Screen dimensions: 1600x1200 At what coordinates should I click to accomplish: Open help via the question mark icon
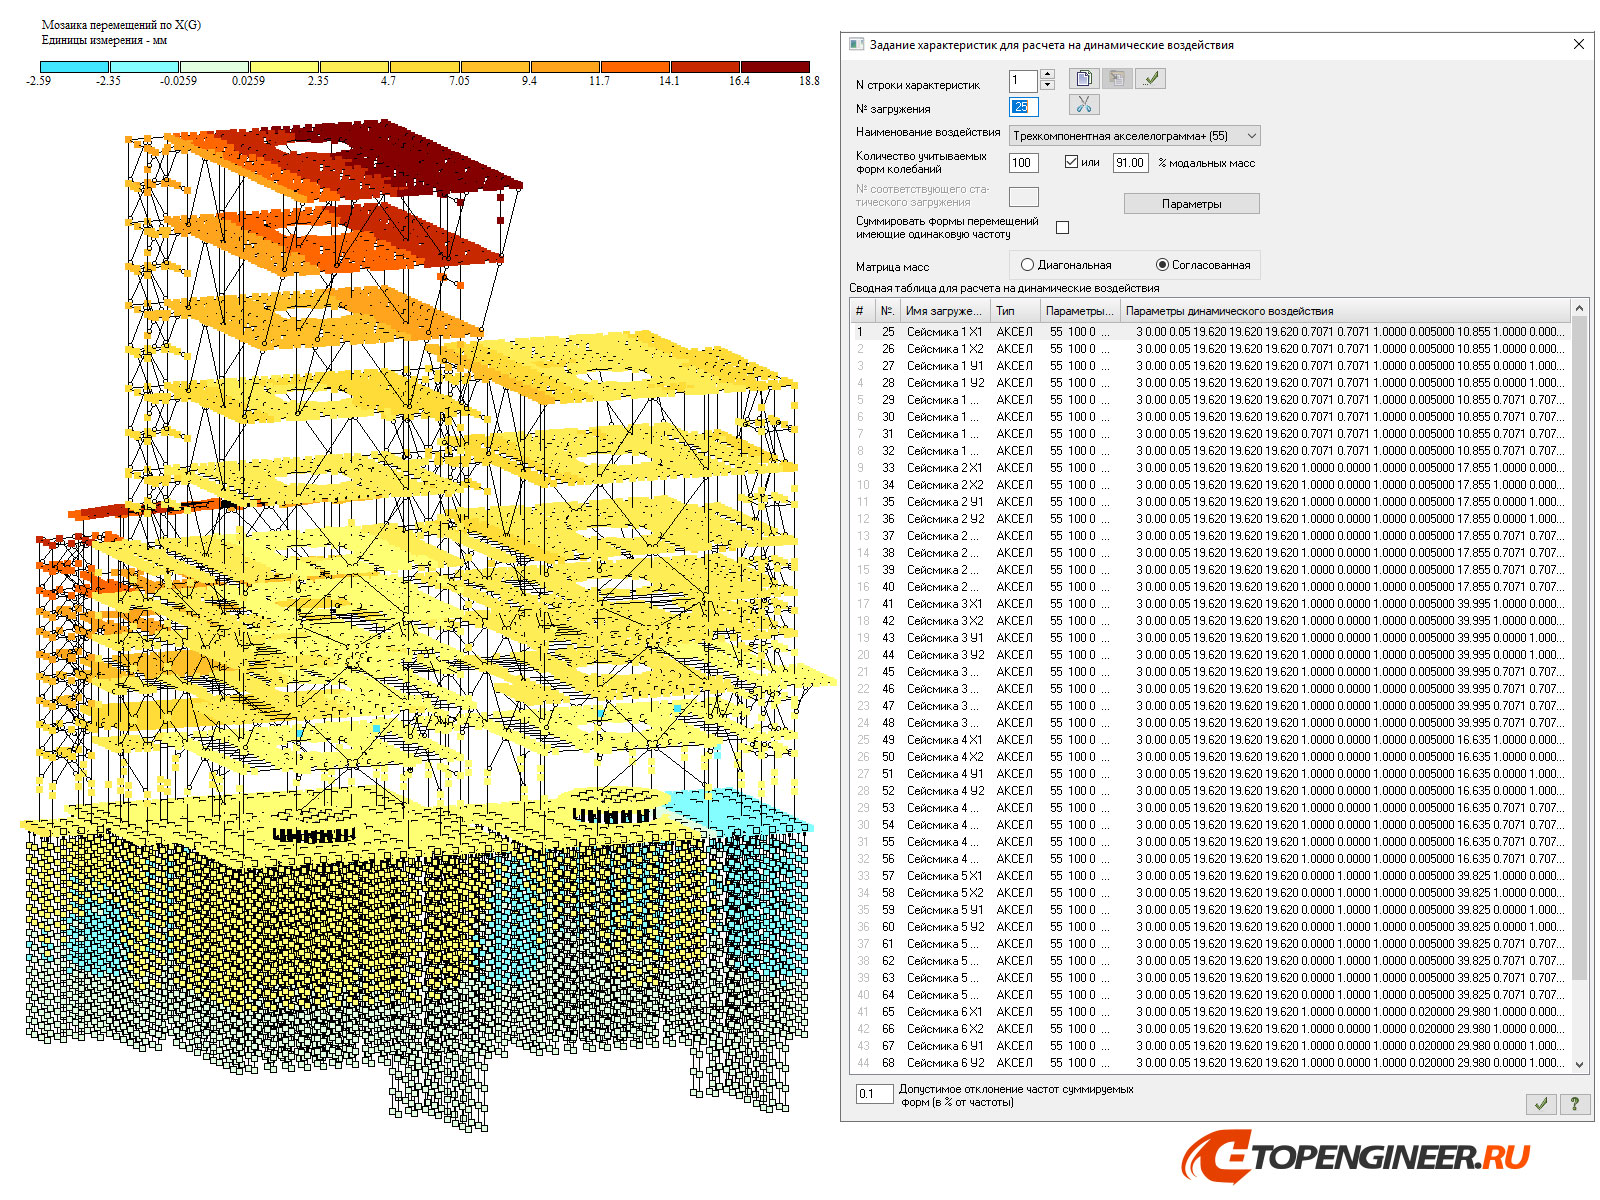coord(1575,1104)
